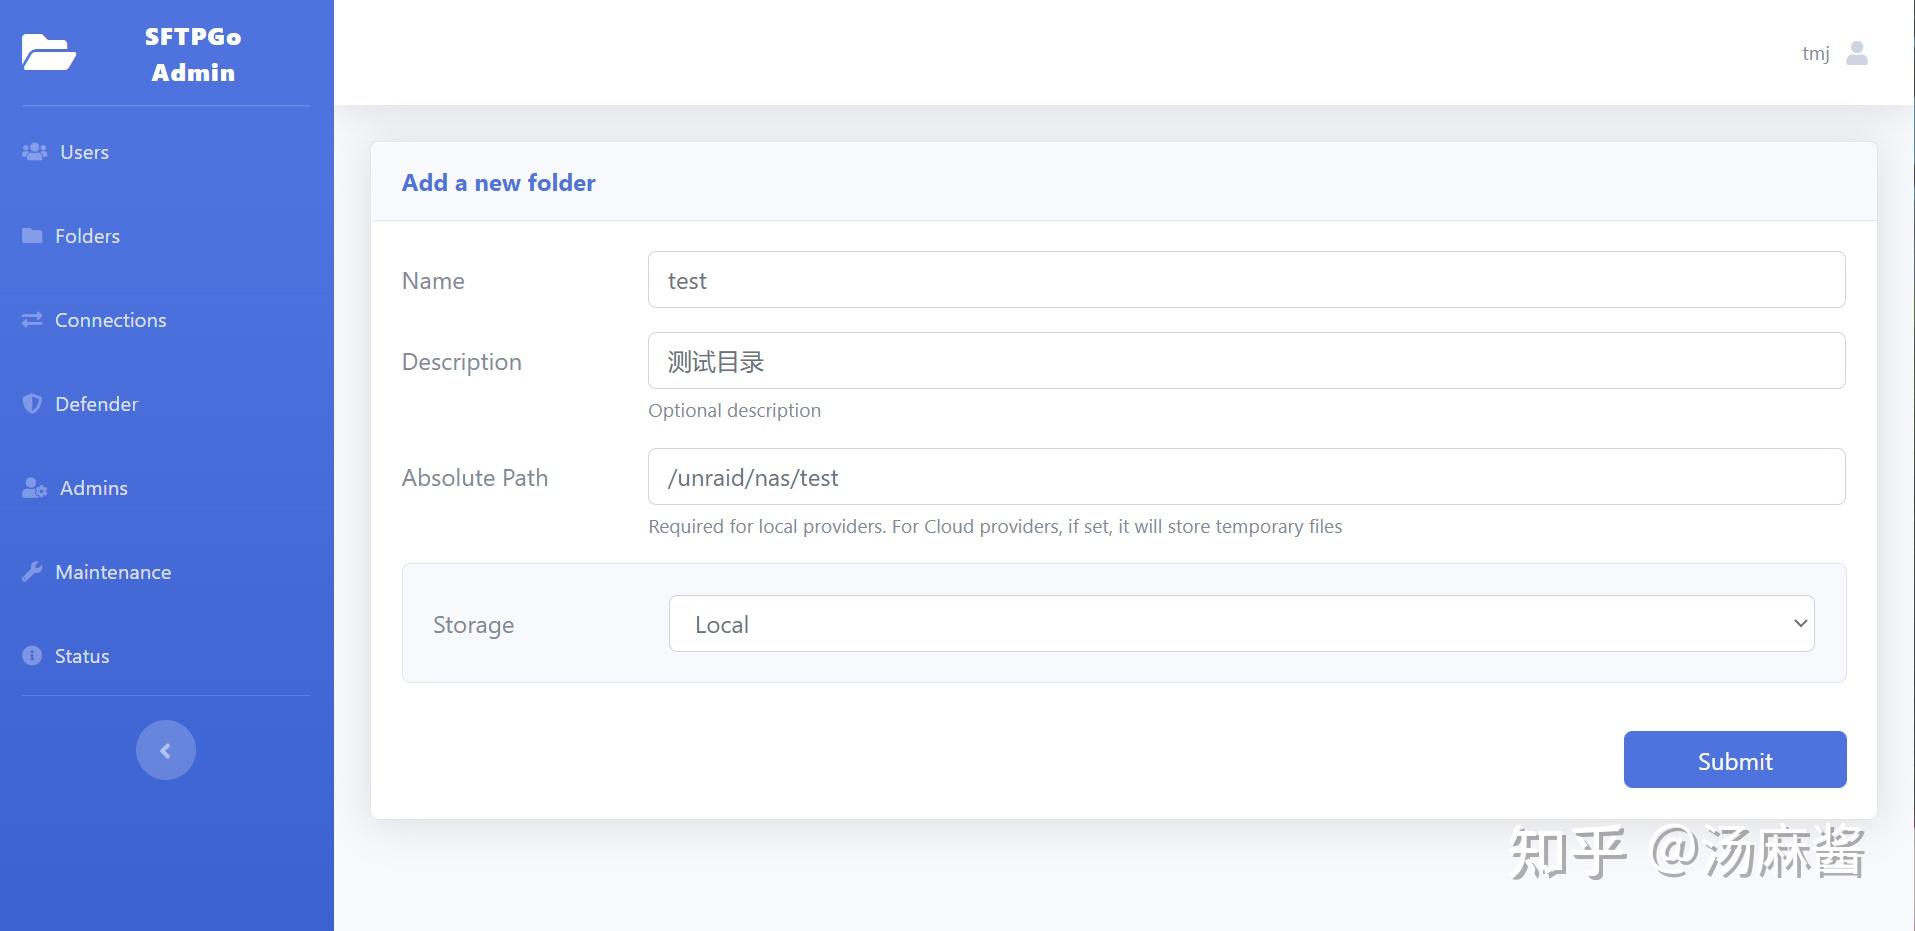The width and height of the screenshot is (1915, 931).
Task: Click the Description field with 测试目录
Action: [1245, 360]
